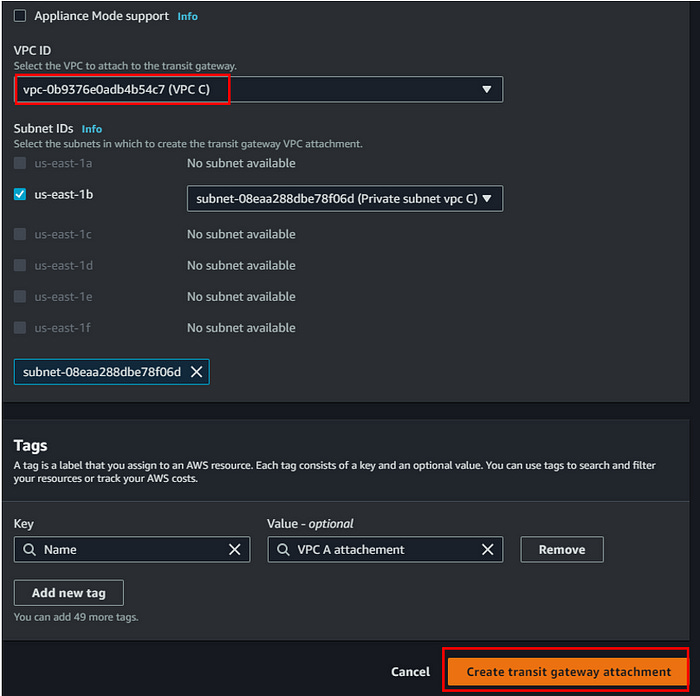Open the Private subnet vpc C dropdown
Viewport: 700px width, 696px height.
345,199
